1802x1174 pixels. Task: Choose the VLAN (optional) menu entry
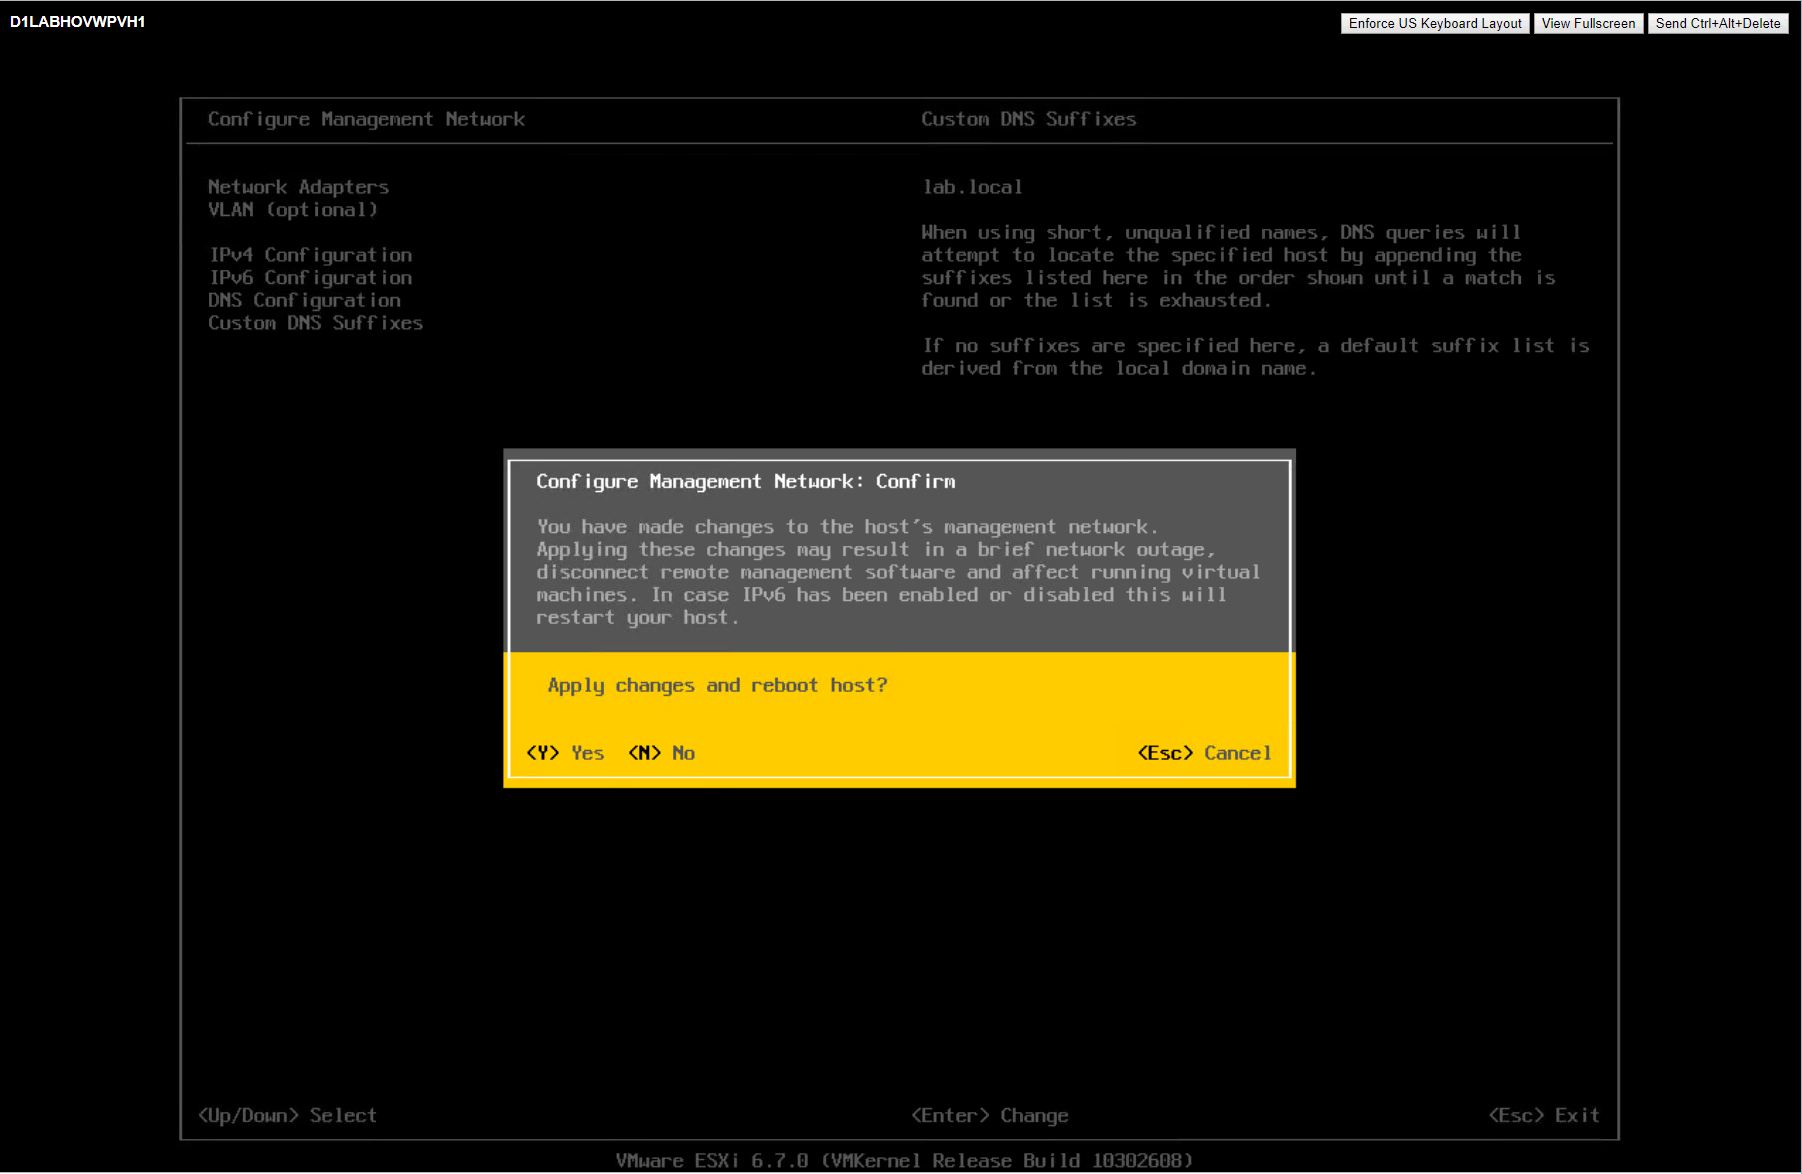292,210
